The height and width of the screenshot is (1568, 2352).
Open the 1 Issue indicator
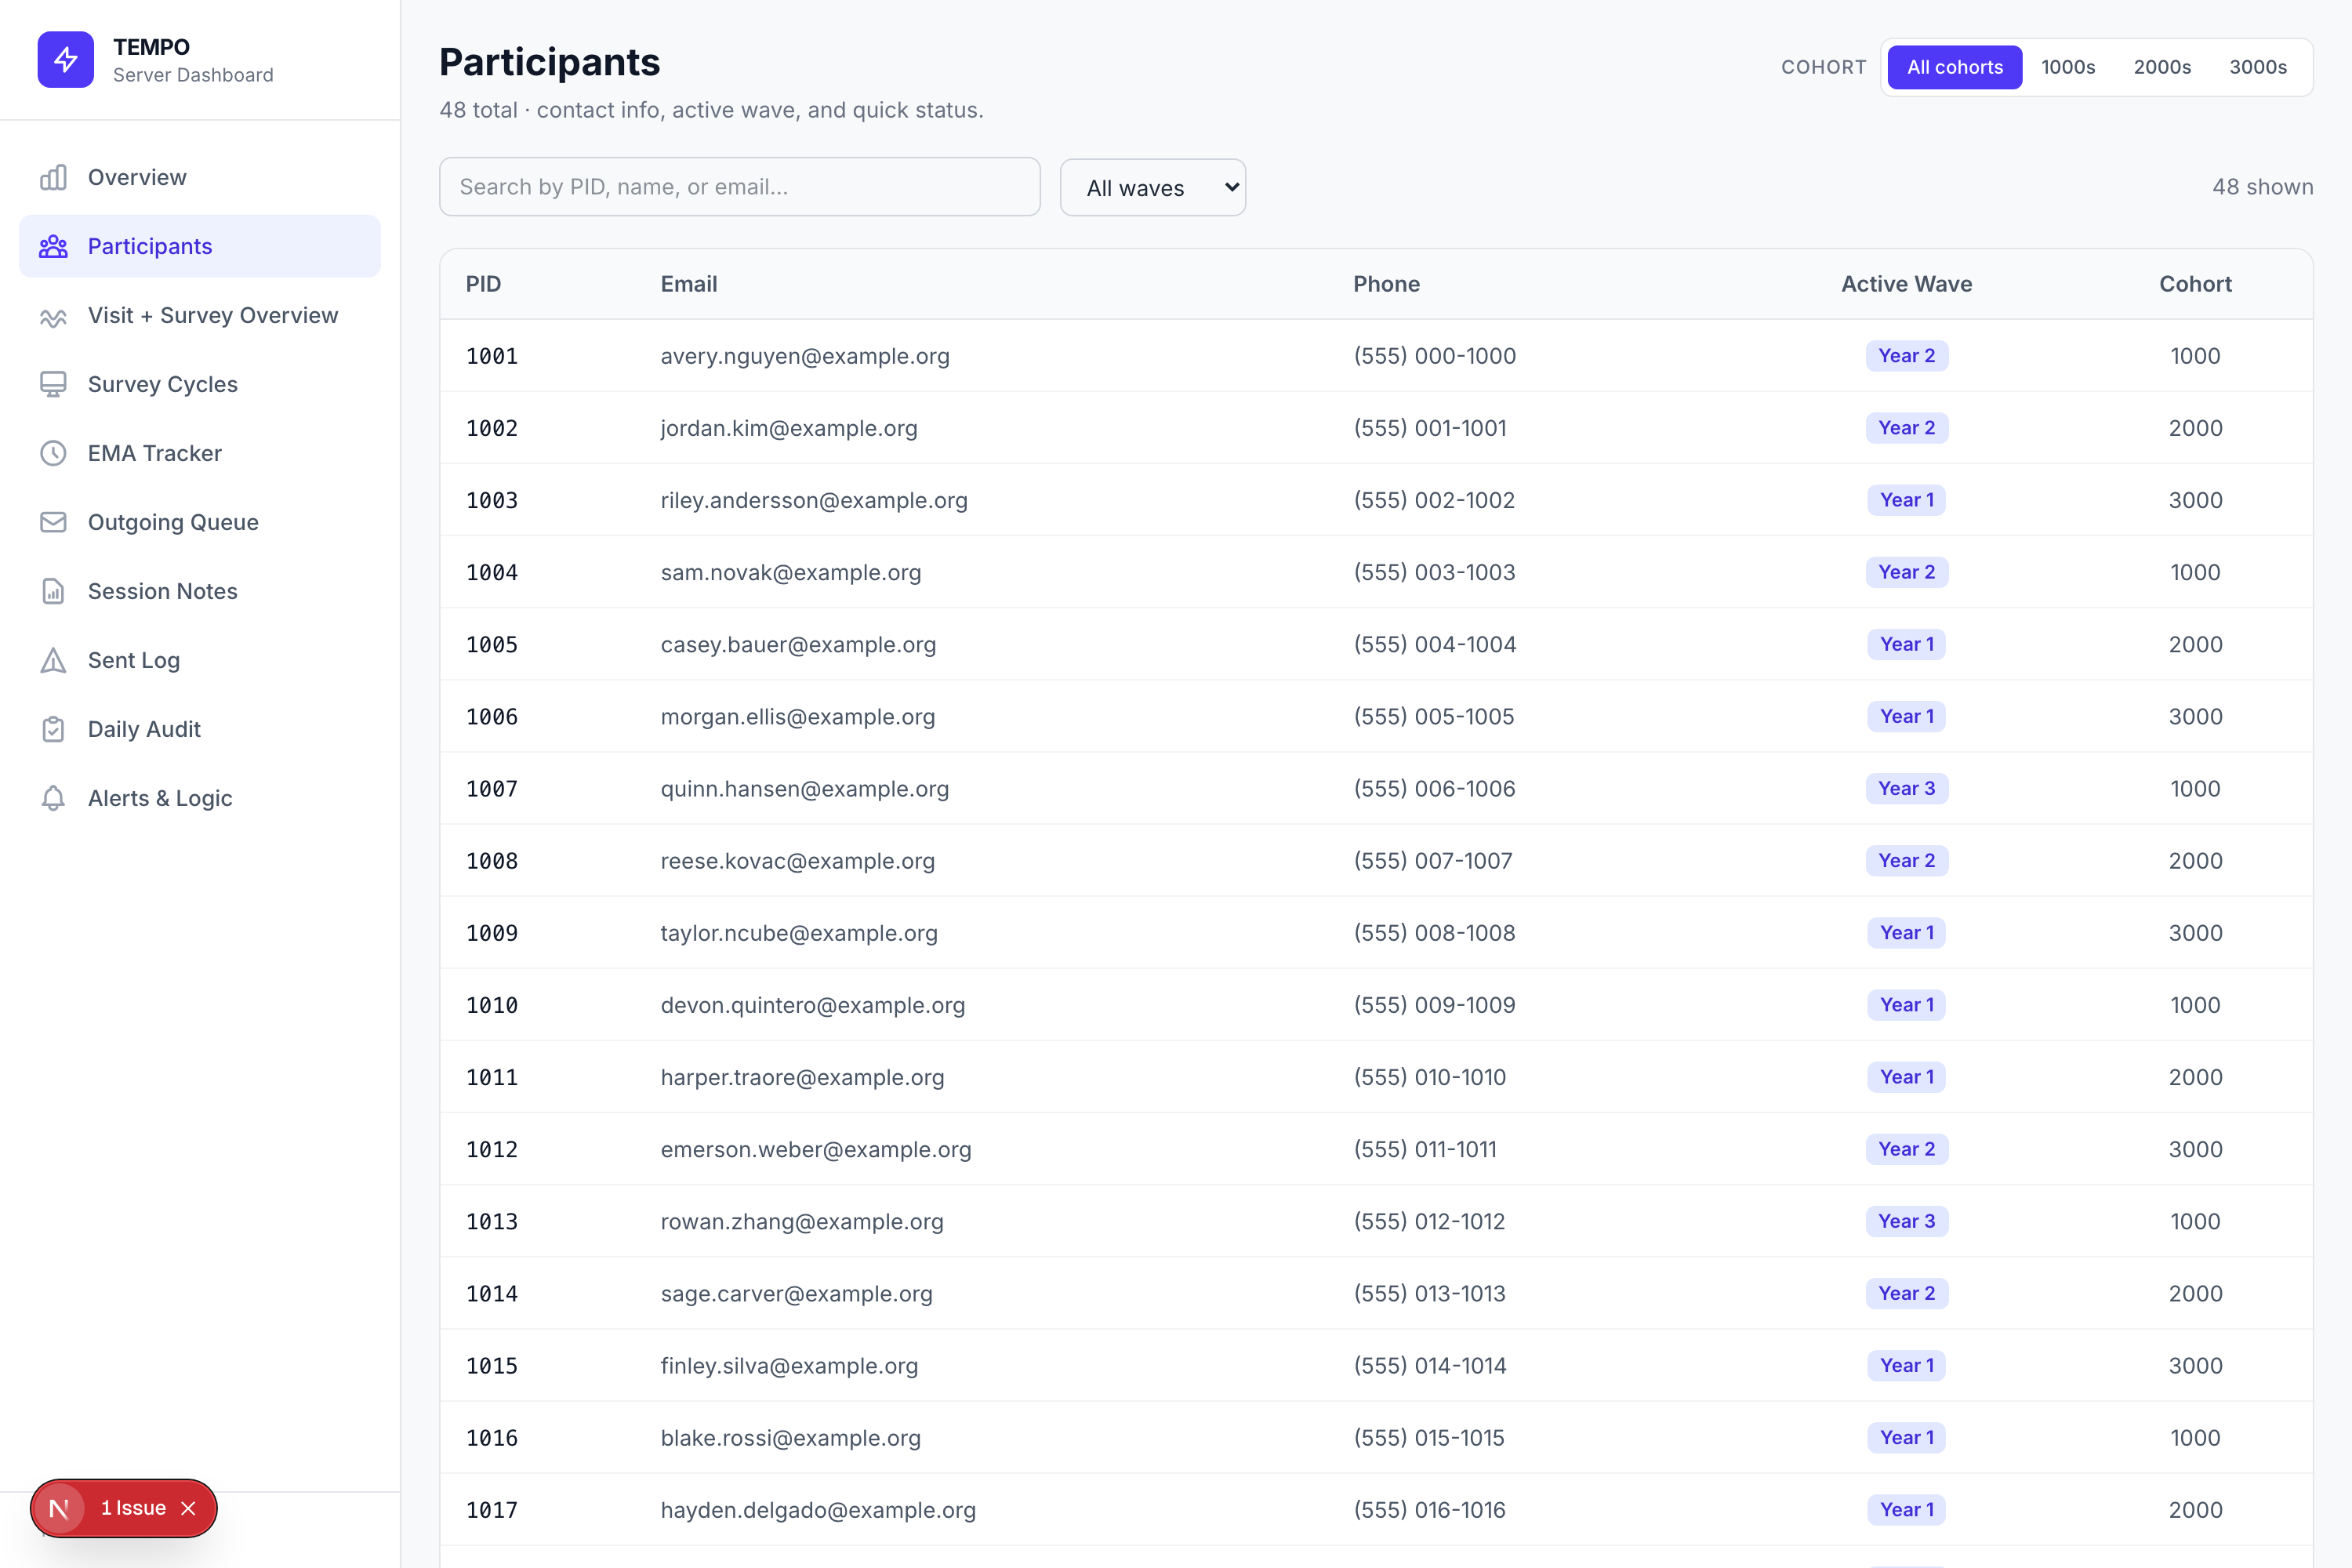coord(133,1508)
